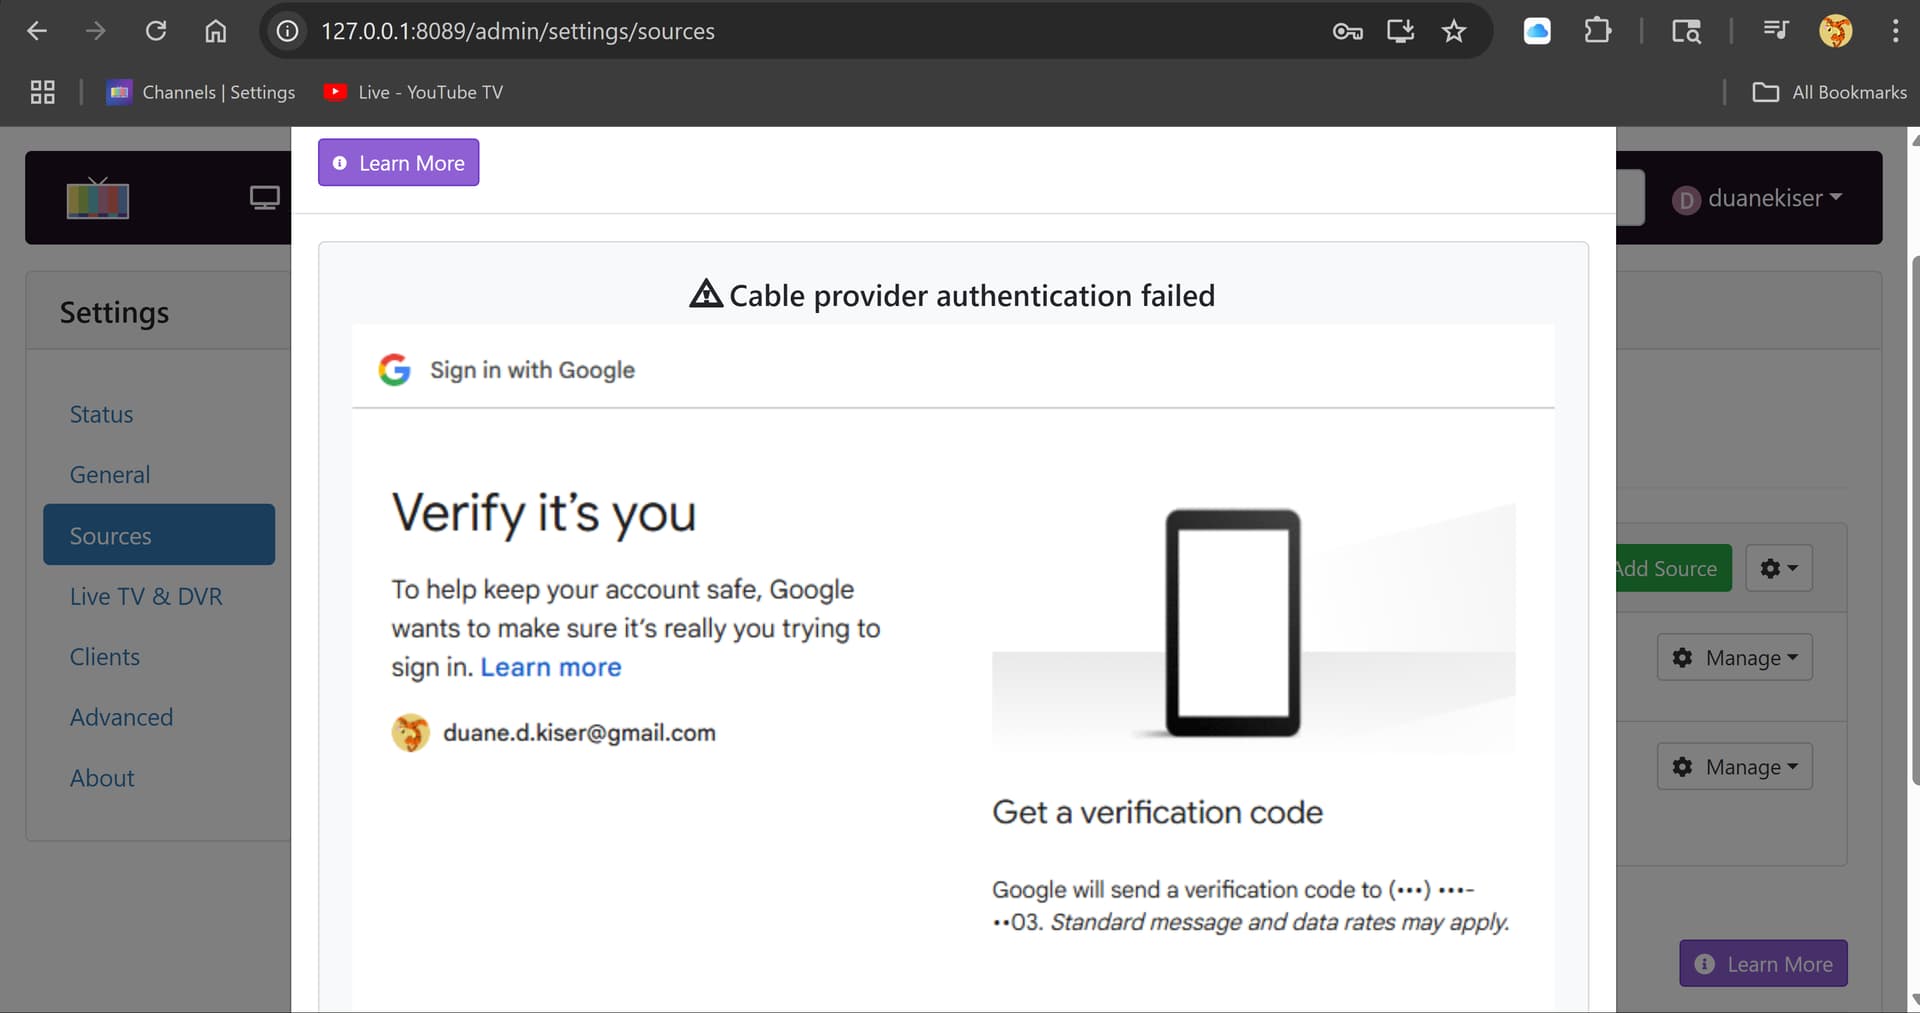1920x1013 pixels.
Task: Click the Learn more link in Google text
Action: (550, 667)
